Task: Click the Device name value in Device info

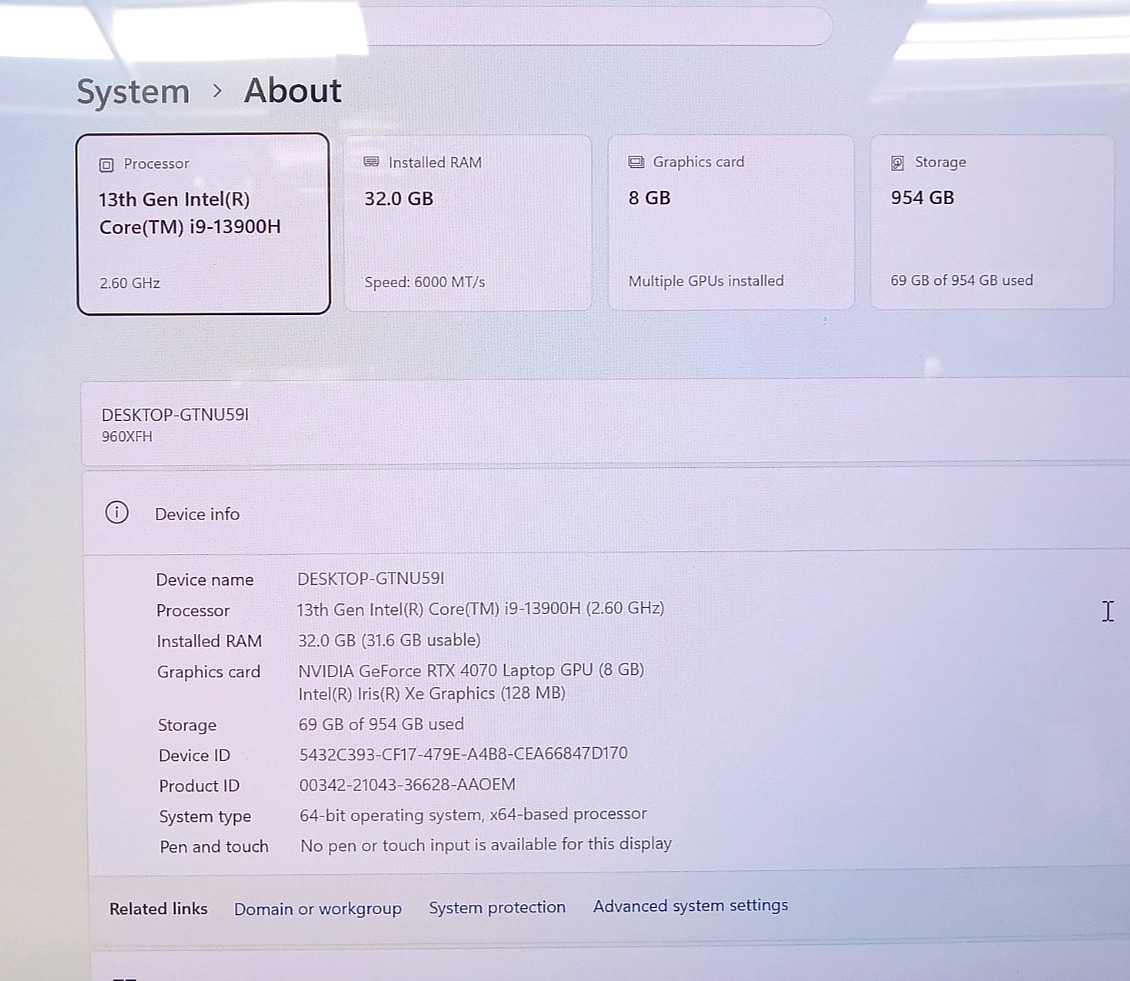Action: 371,579
